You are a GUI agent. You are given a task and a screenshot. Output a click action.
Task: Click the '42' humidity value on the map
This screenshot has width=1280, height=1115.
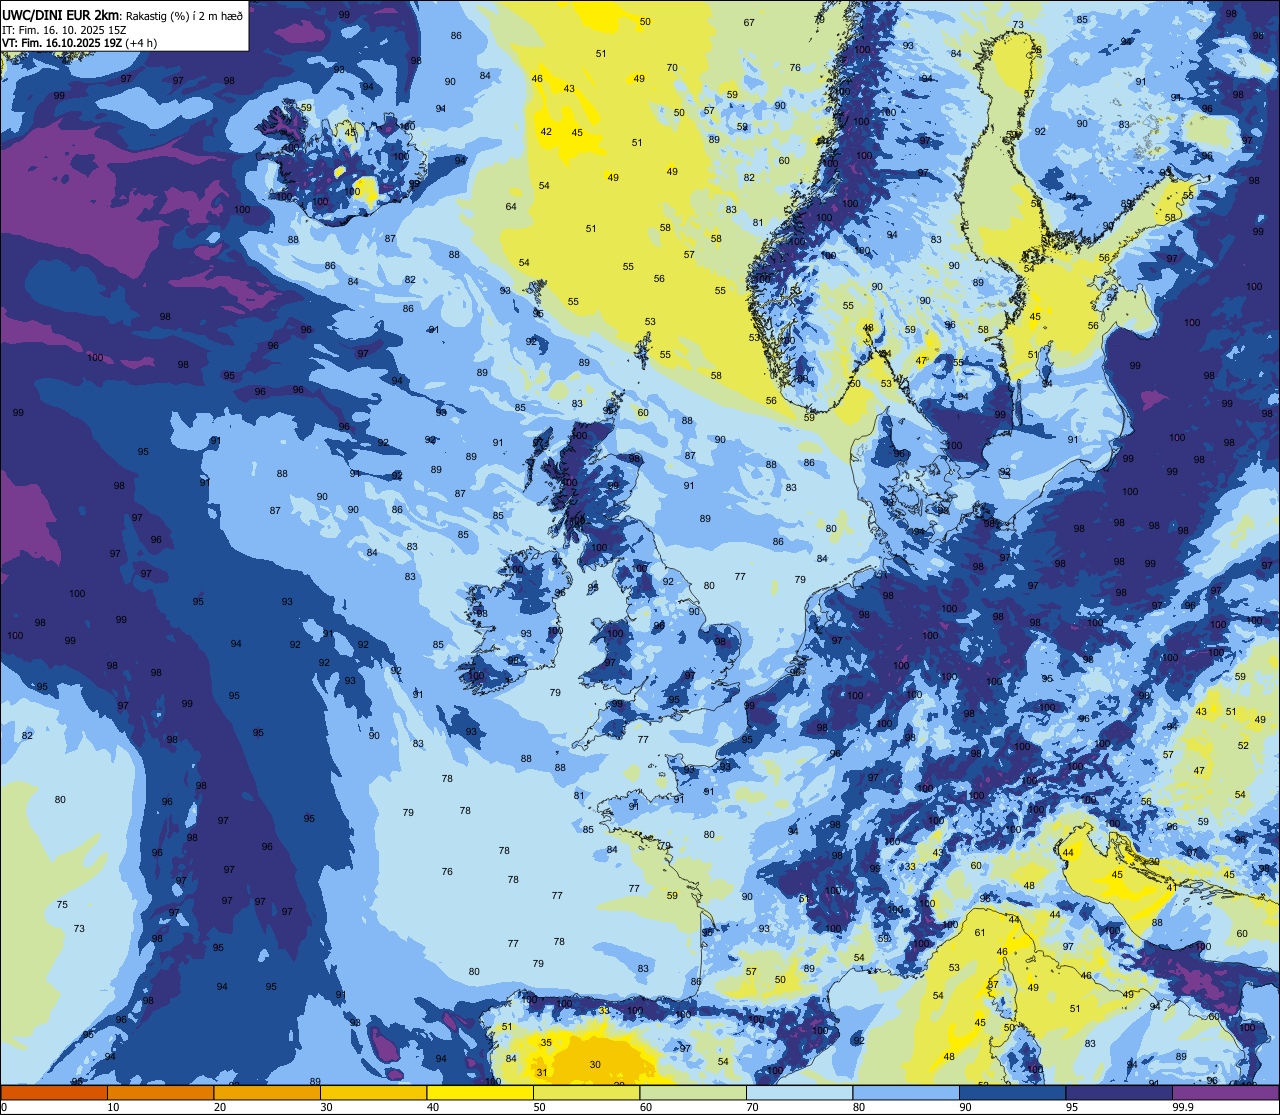546,132
